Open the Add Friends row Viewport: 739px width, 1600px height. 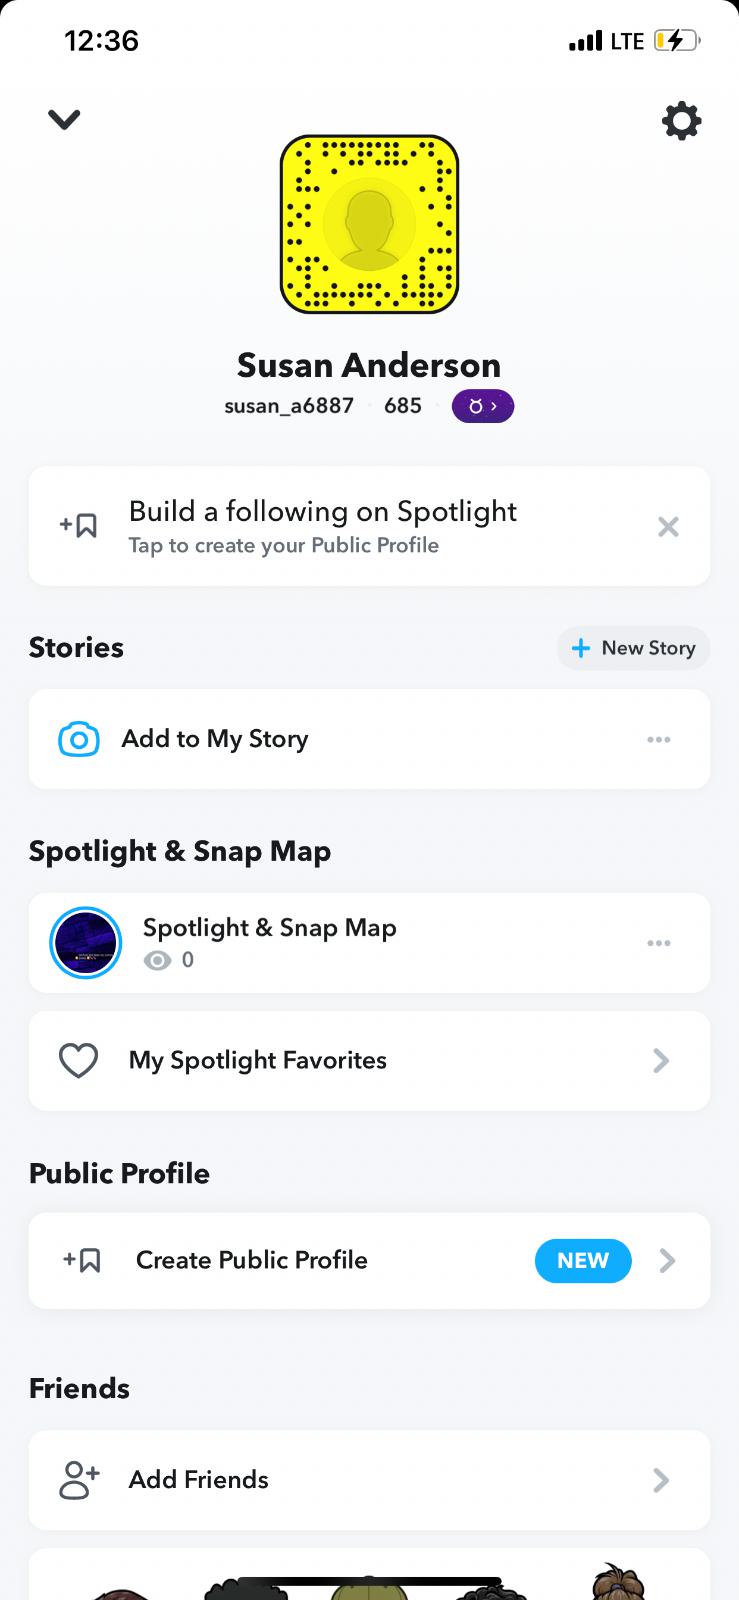369,1480
